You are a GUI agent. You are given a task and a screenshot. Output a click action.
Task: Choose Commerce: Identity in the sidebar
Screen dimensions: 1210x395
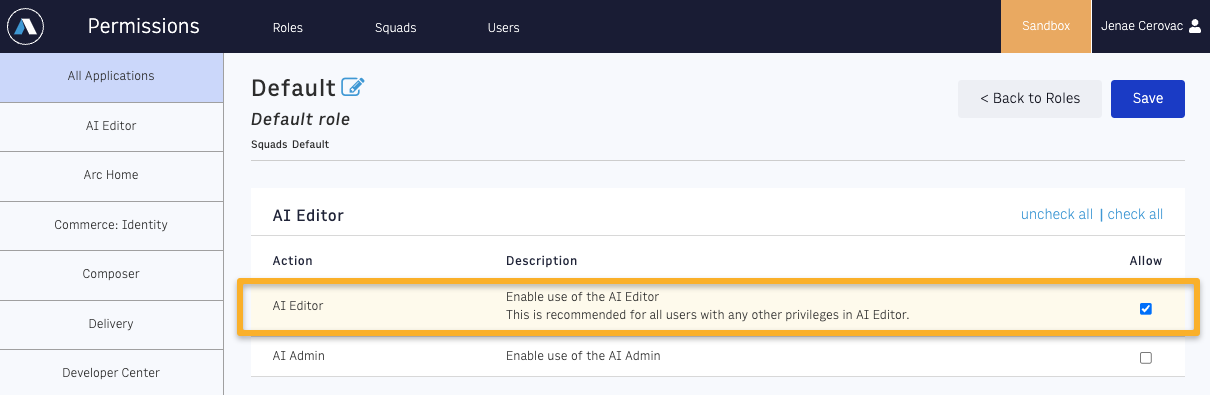[x=111, y=225]
